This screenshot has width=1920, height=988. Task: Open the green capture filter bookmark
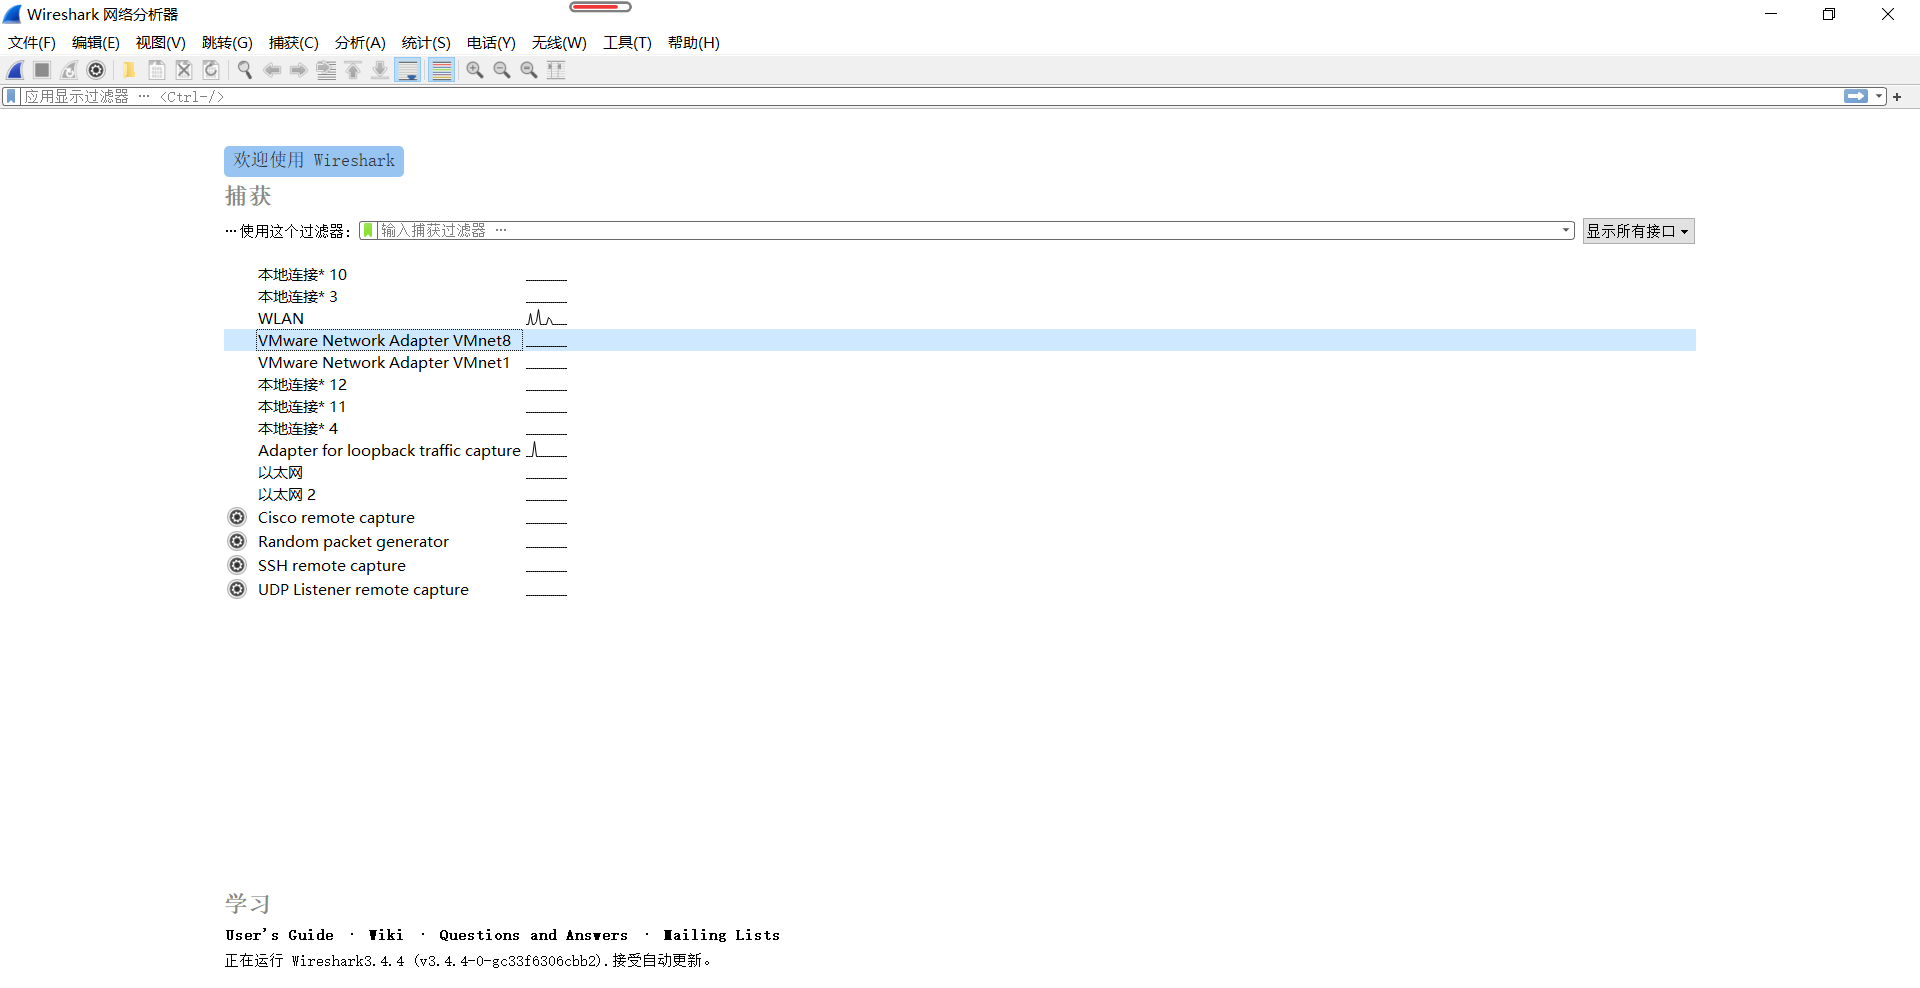coord(368,231)
